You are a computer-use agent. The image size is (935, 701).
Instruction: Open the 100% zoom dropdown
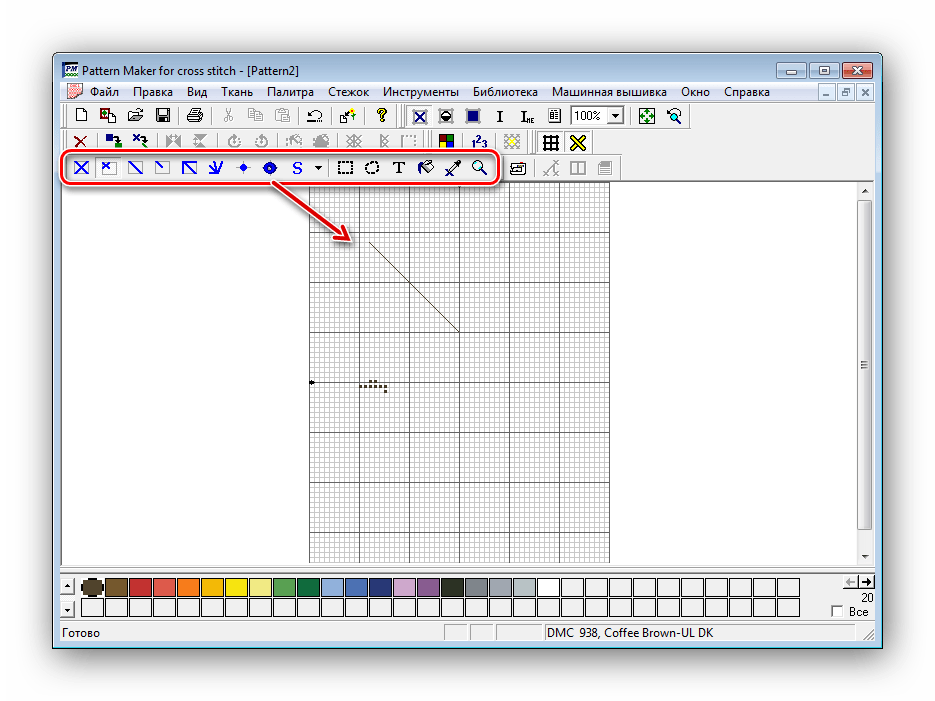pos(615,116)
